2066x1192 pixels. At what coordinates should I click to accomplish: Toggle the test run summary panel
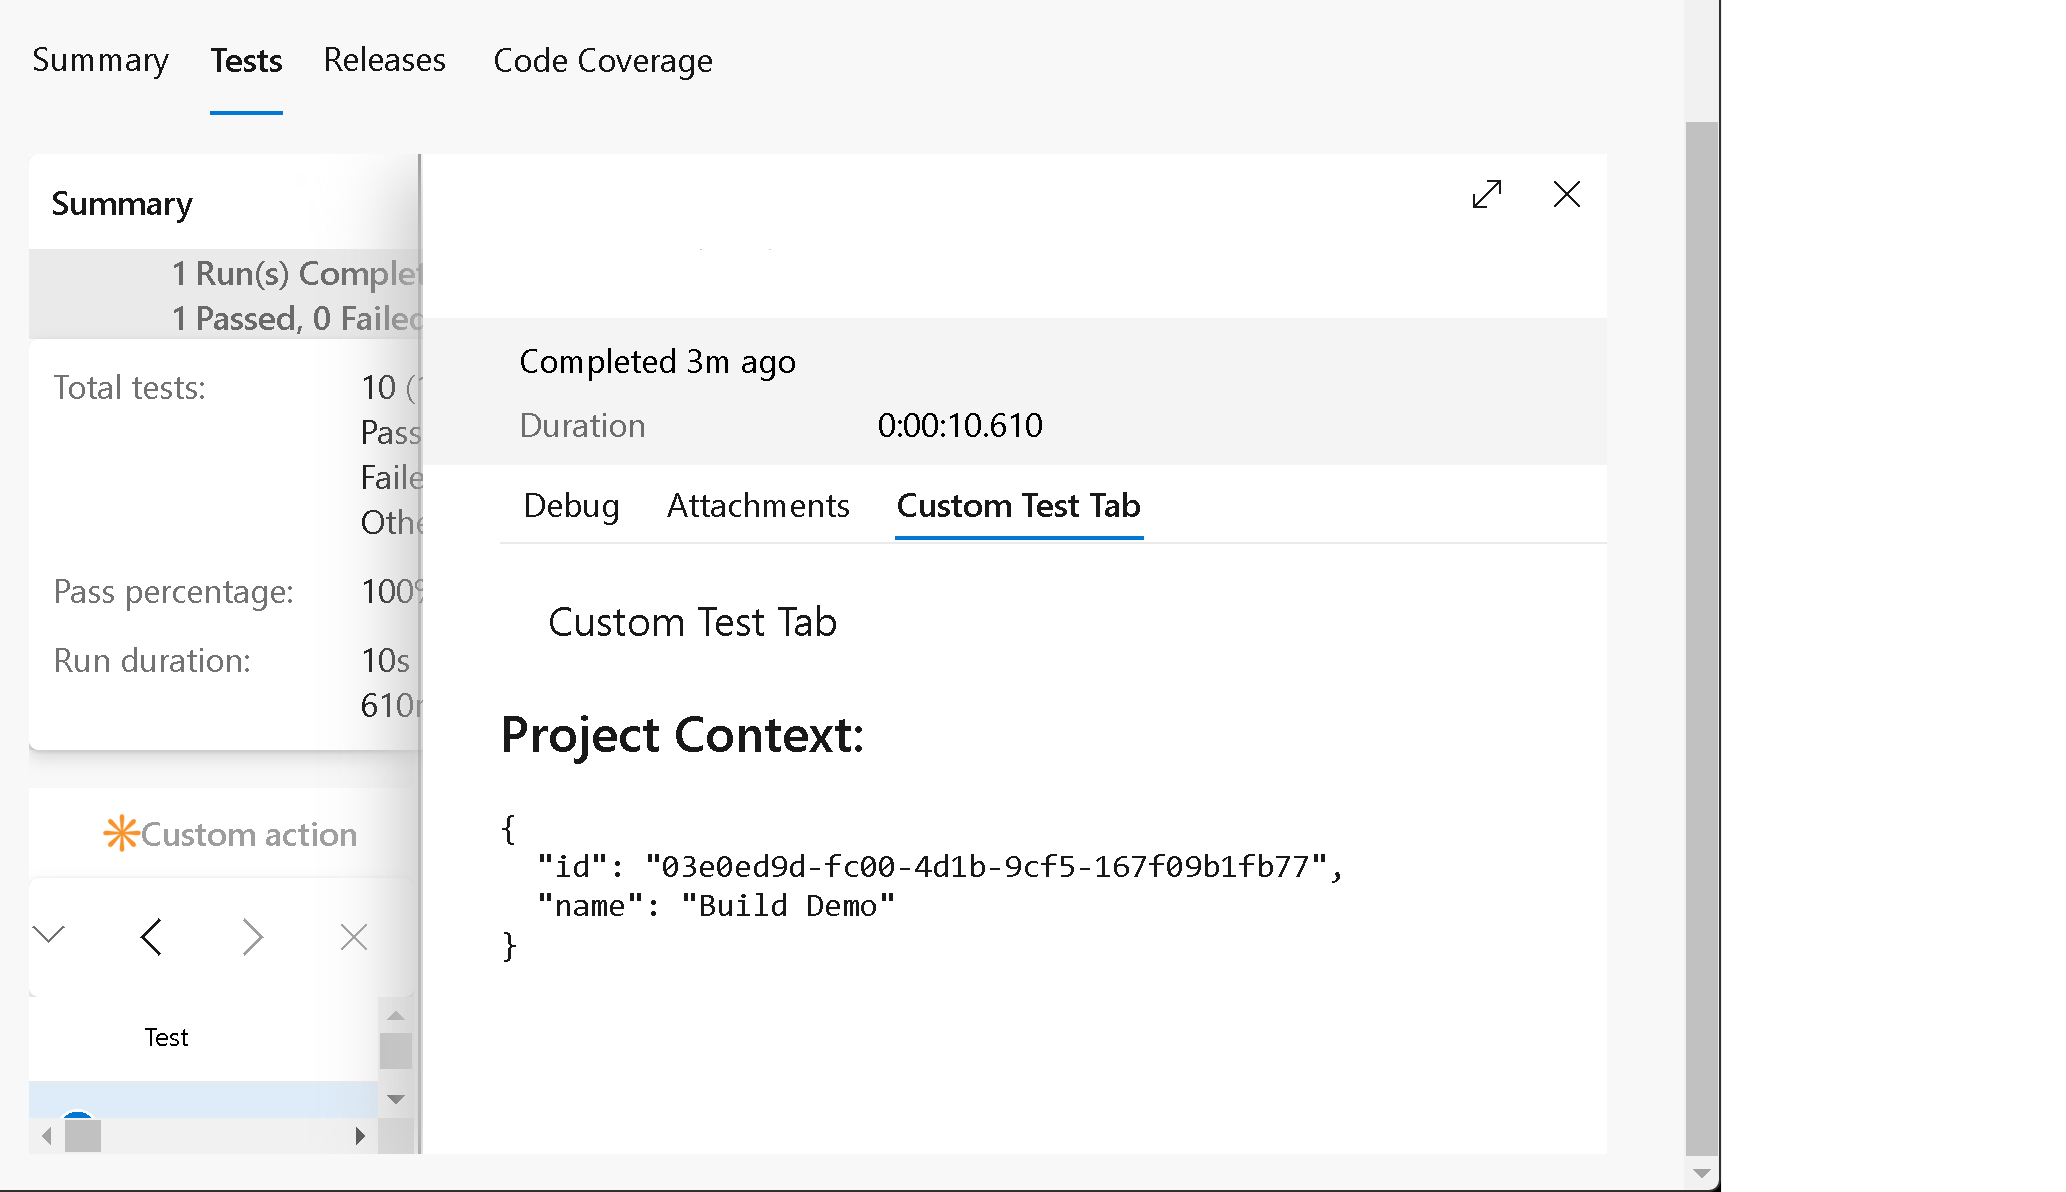[50, 937]
